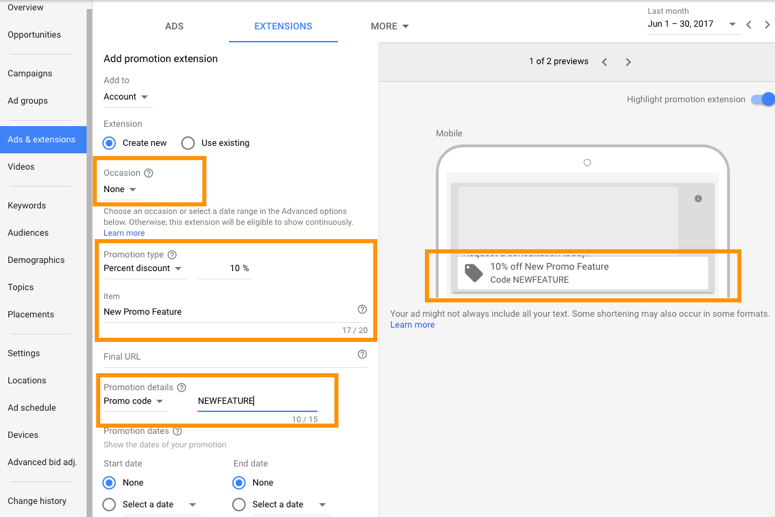Open the Promo code details dropdown
This screenshot has height=517, width=775.
coord(133,401)
